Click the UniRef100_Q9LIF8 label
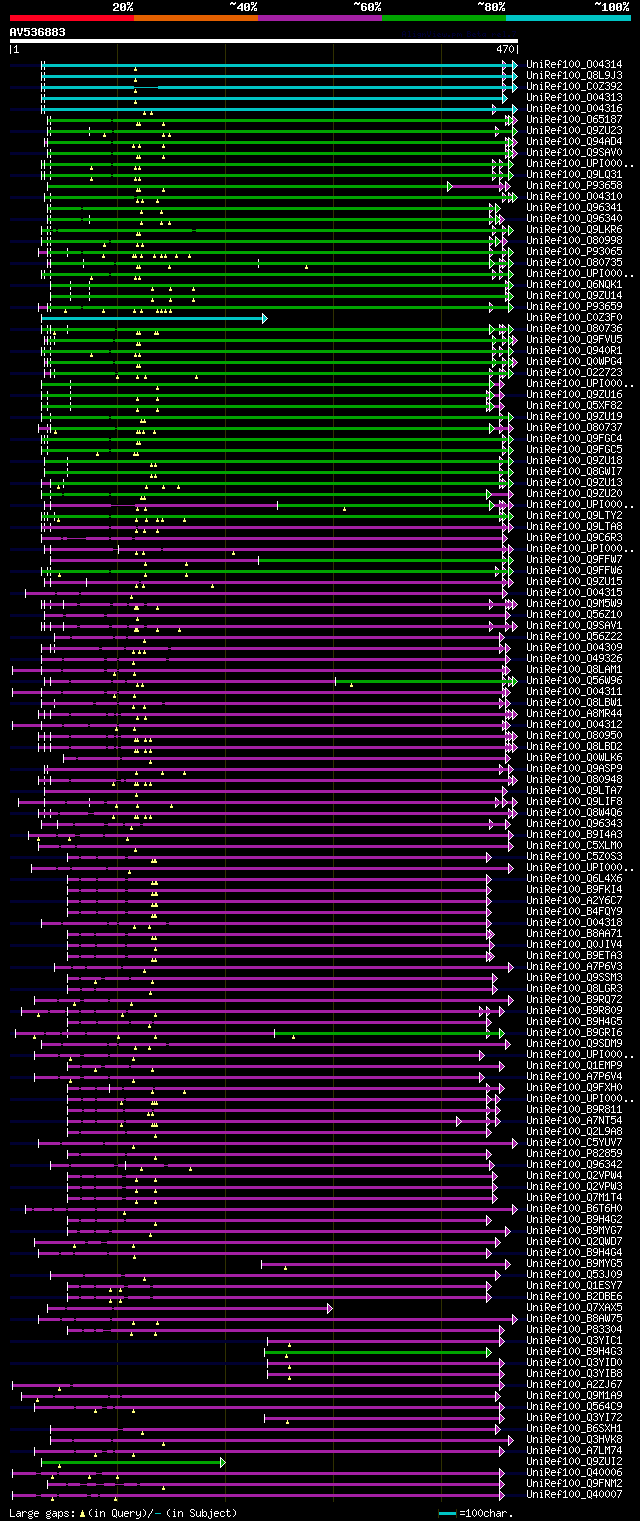 [575, 802]
